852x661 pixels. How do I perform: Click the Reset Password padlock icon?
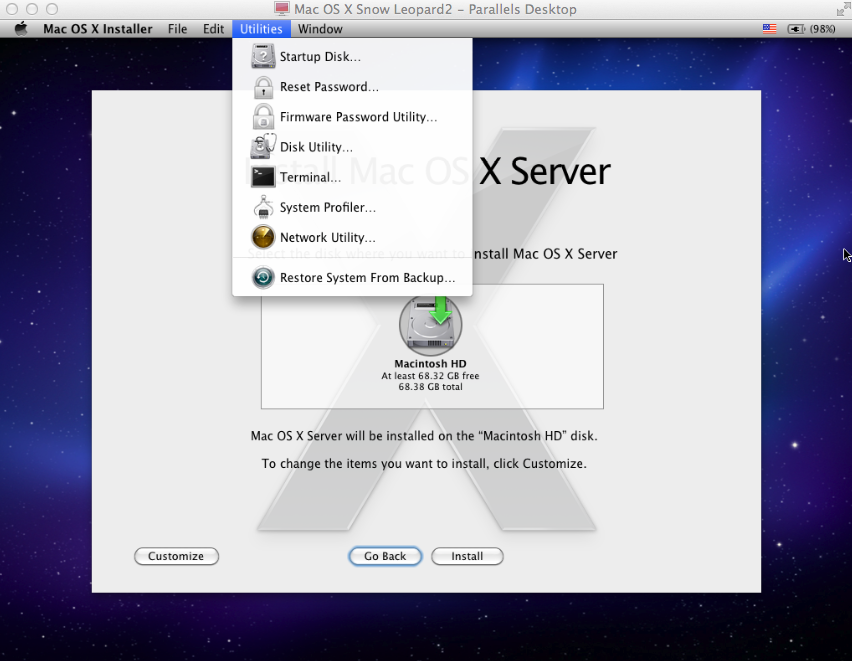pyautogui.click(x=263, y=87)
